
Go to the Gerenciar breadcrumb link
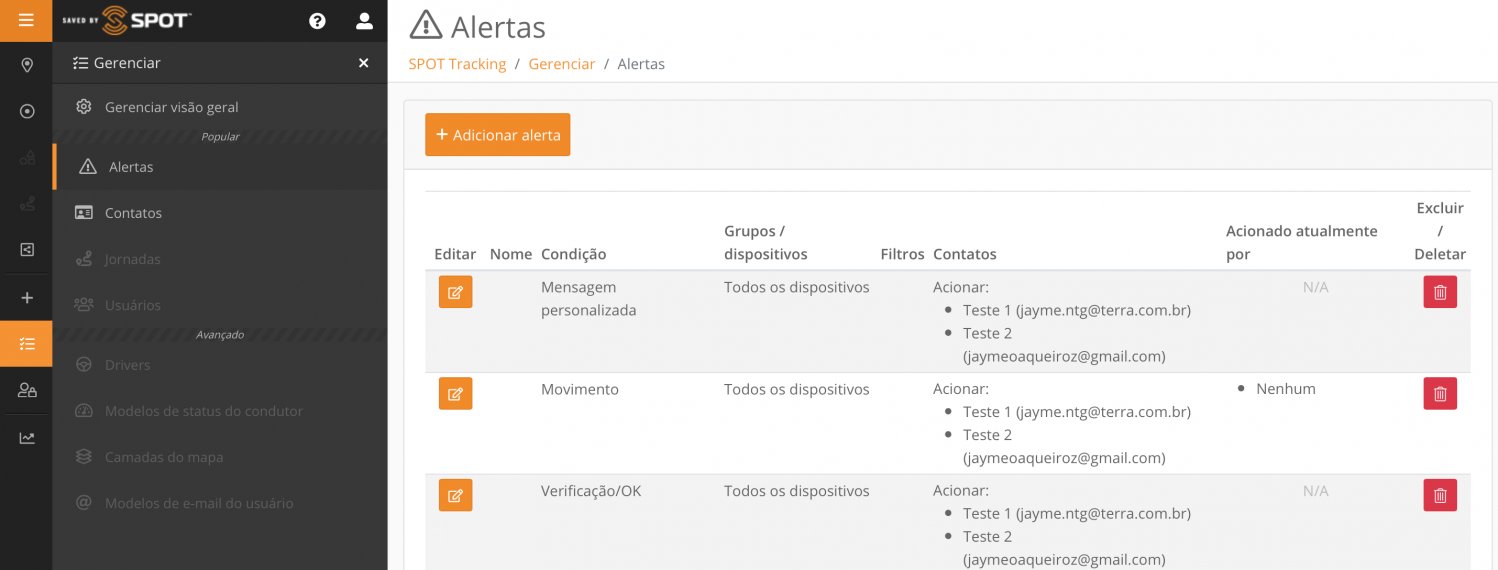[x=561, y=64]
